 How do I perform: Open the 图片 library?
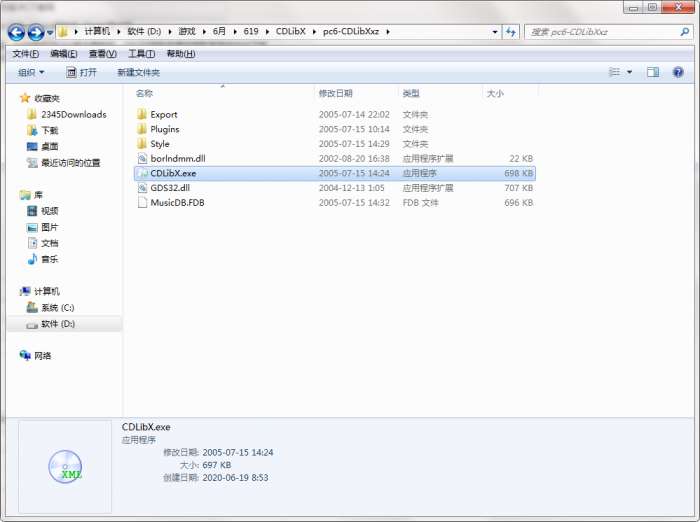[x=50, y=227]
